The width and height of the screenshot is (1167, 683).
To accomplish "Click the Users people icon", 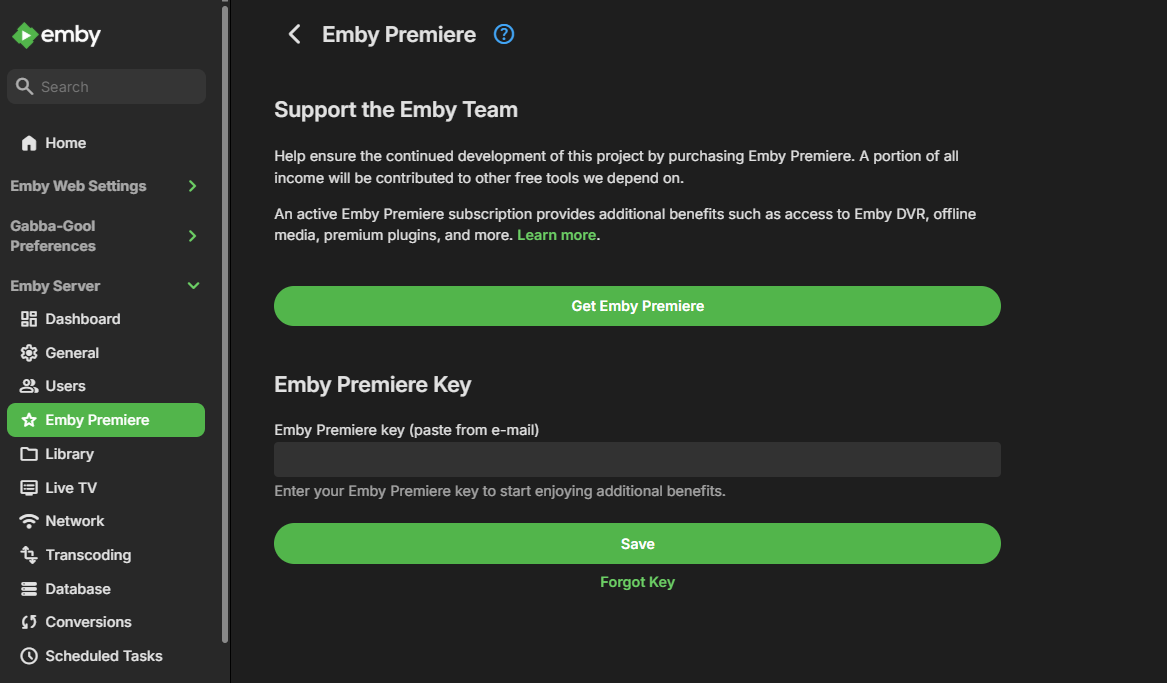I will coord(29,386).
